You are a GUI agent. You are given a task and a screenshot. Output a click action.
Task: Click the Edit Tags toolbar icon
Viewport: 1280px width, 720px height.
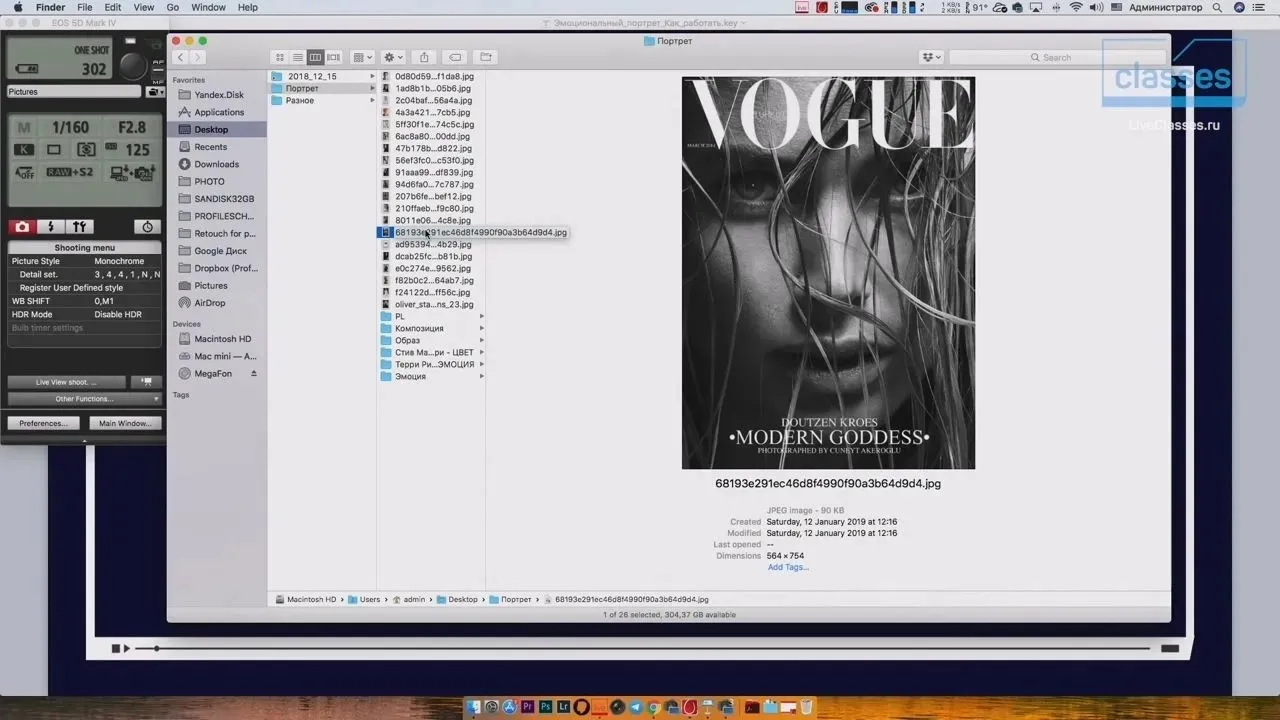[455, 57]
